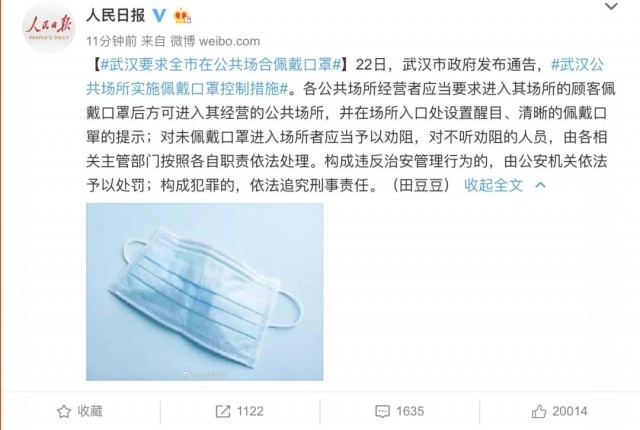Click the blue verified V badge
The height and width of the screenshot is (430, 640).
[159, 16]
